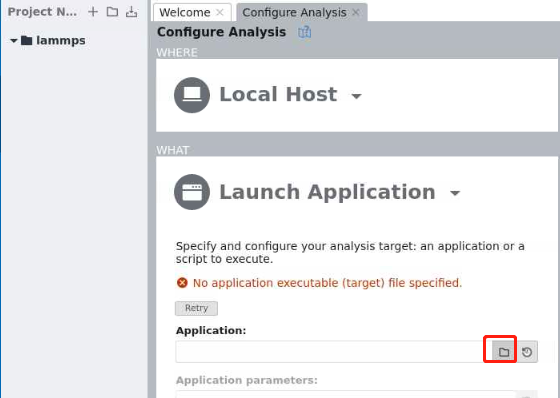Click the Retry button

tap(196, 308)
